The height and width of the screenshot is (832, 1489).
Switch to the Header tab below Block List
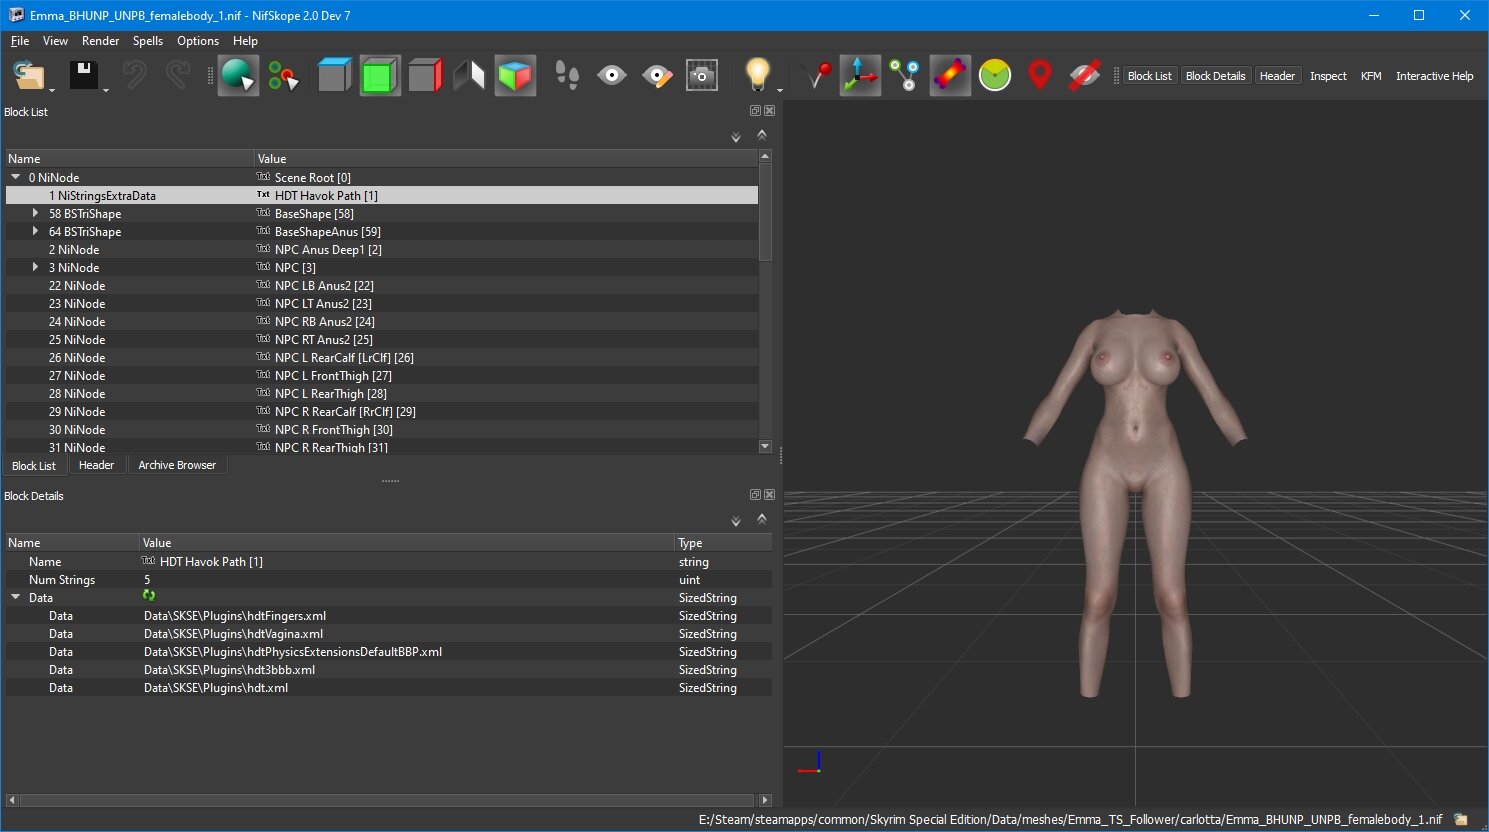pyautogui.click(x=96, y=465)
